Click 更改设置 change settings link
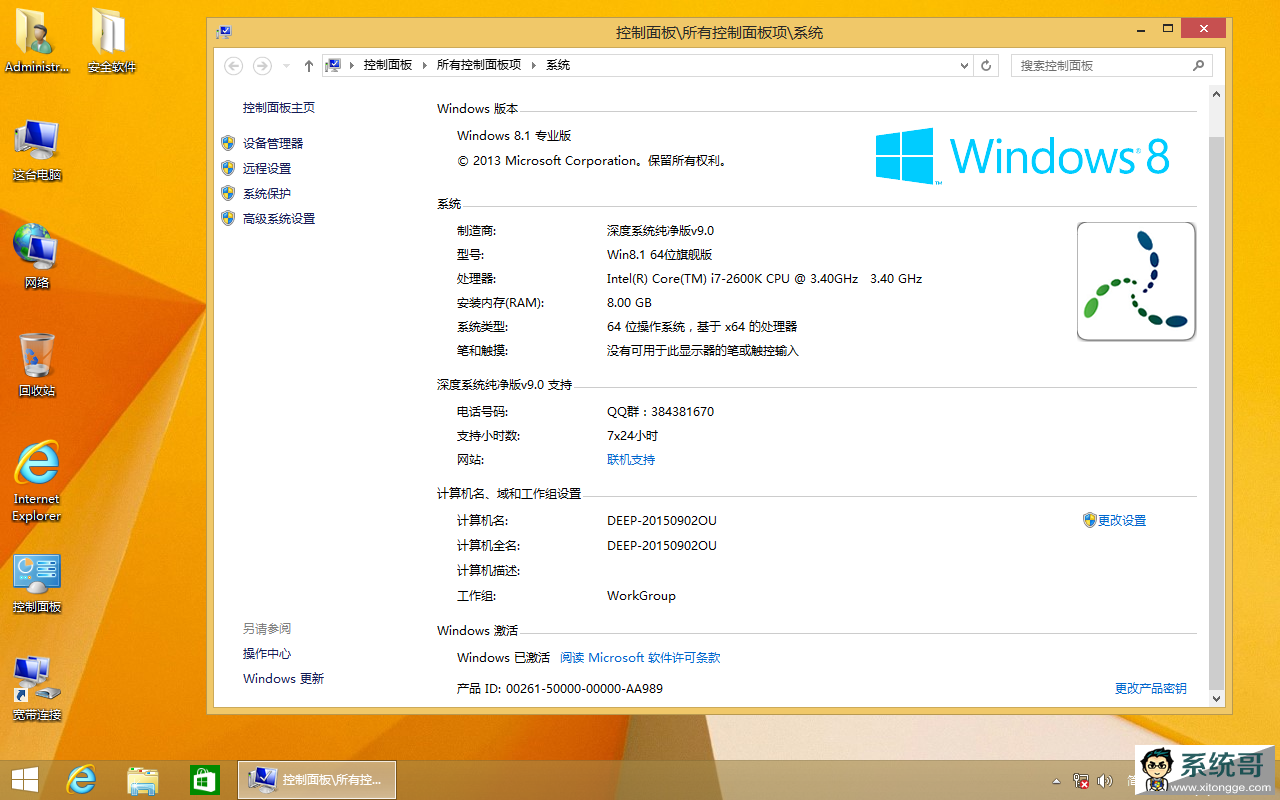Image resolution: width=1280 pixels, height=800 pixels. click(1122, 521)
